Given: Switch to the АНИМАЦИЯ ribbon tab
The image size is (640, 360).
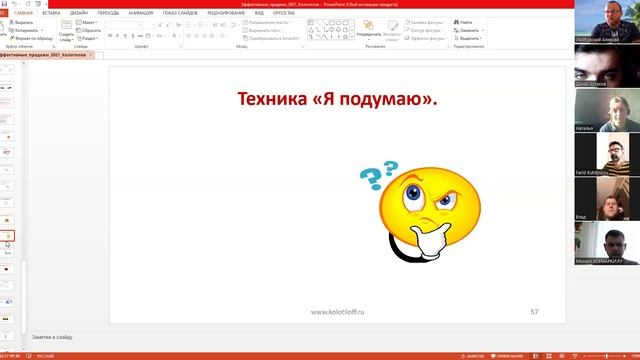Looking at the screenshot, I should [141, 13].
